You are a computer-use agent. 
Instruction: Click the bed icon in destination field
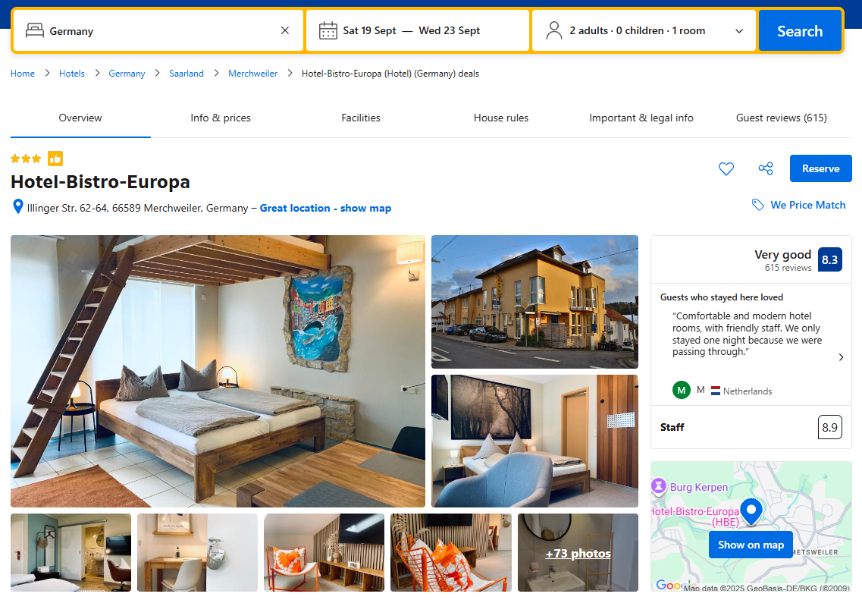[35, 30]
